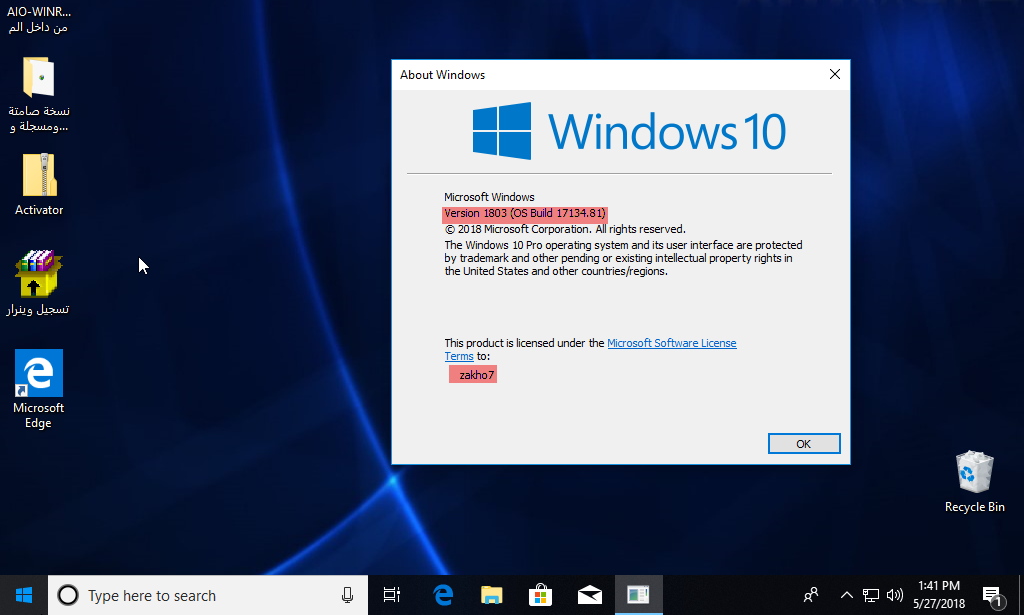Select the Recycle Bin desktop icon
Screen dimensions: 1024x615
pyautogui.click(x=974, y=482)
